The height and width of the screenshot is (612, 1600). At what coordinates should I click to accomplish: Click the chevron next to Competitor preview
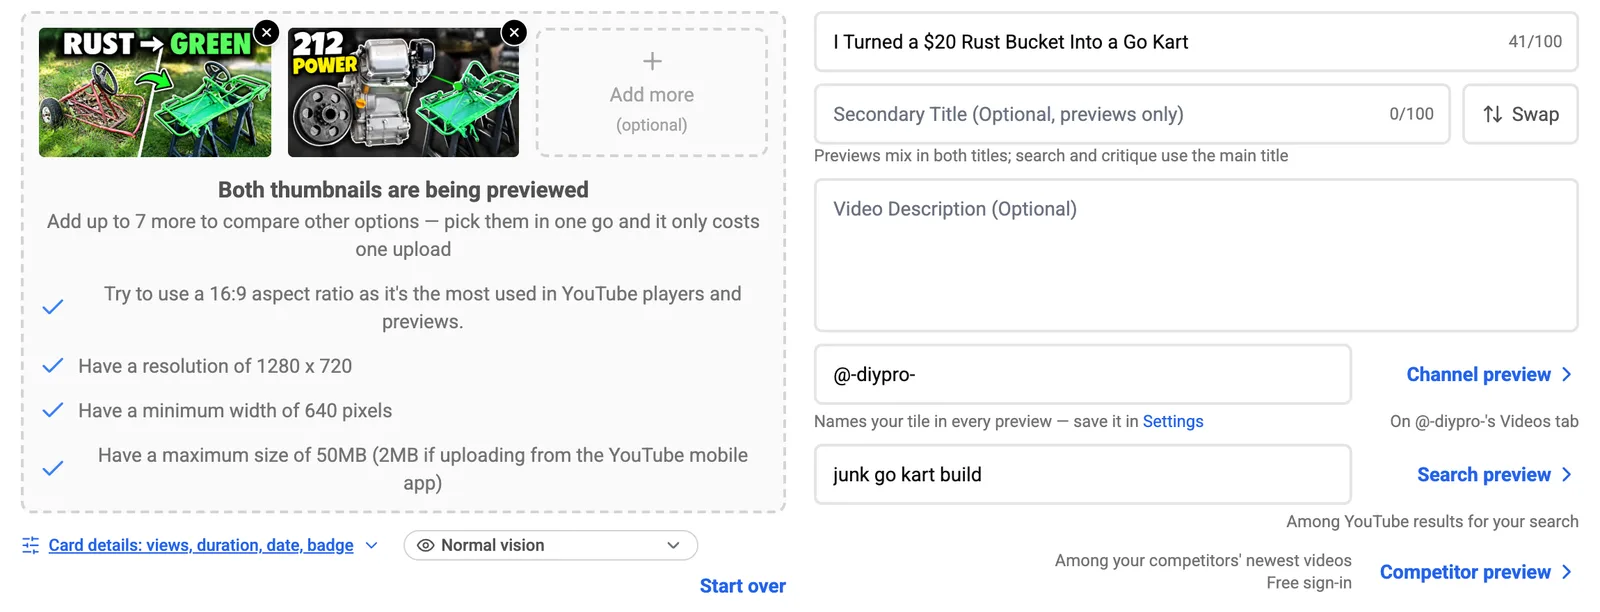(1566, 572)
